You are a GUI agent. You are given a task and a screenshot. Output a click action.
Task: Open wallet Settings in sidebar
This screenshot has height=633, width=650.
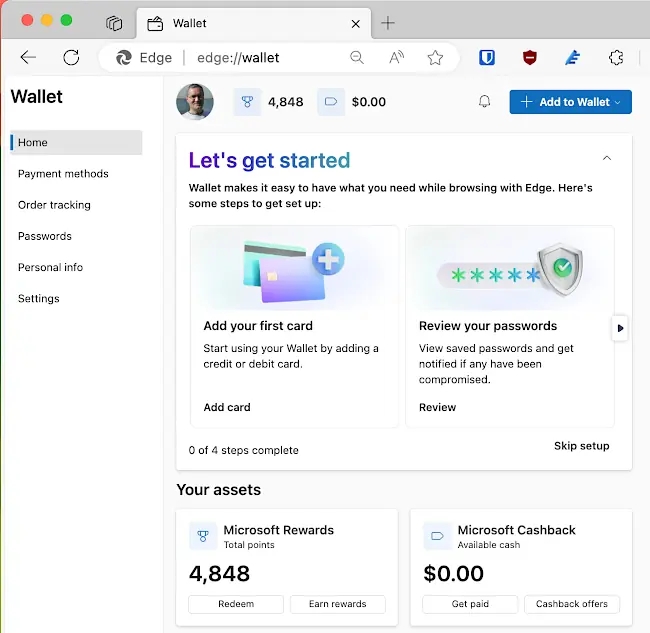tap(39, 298)
